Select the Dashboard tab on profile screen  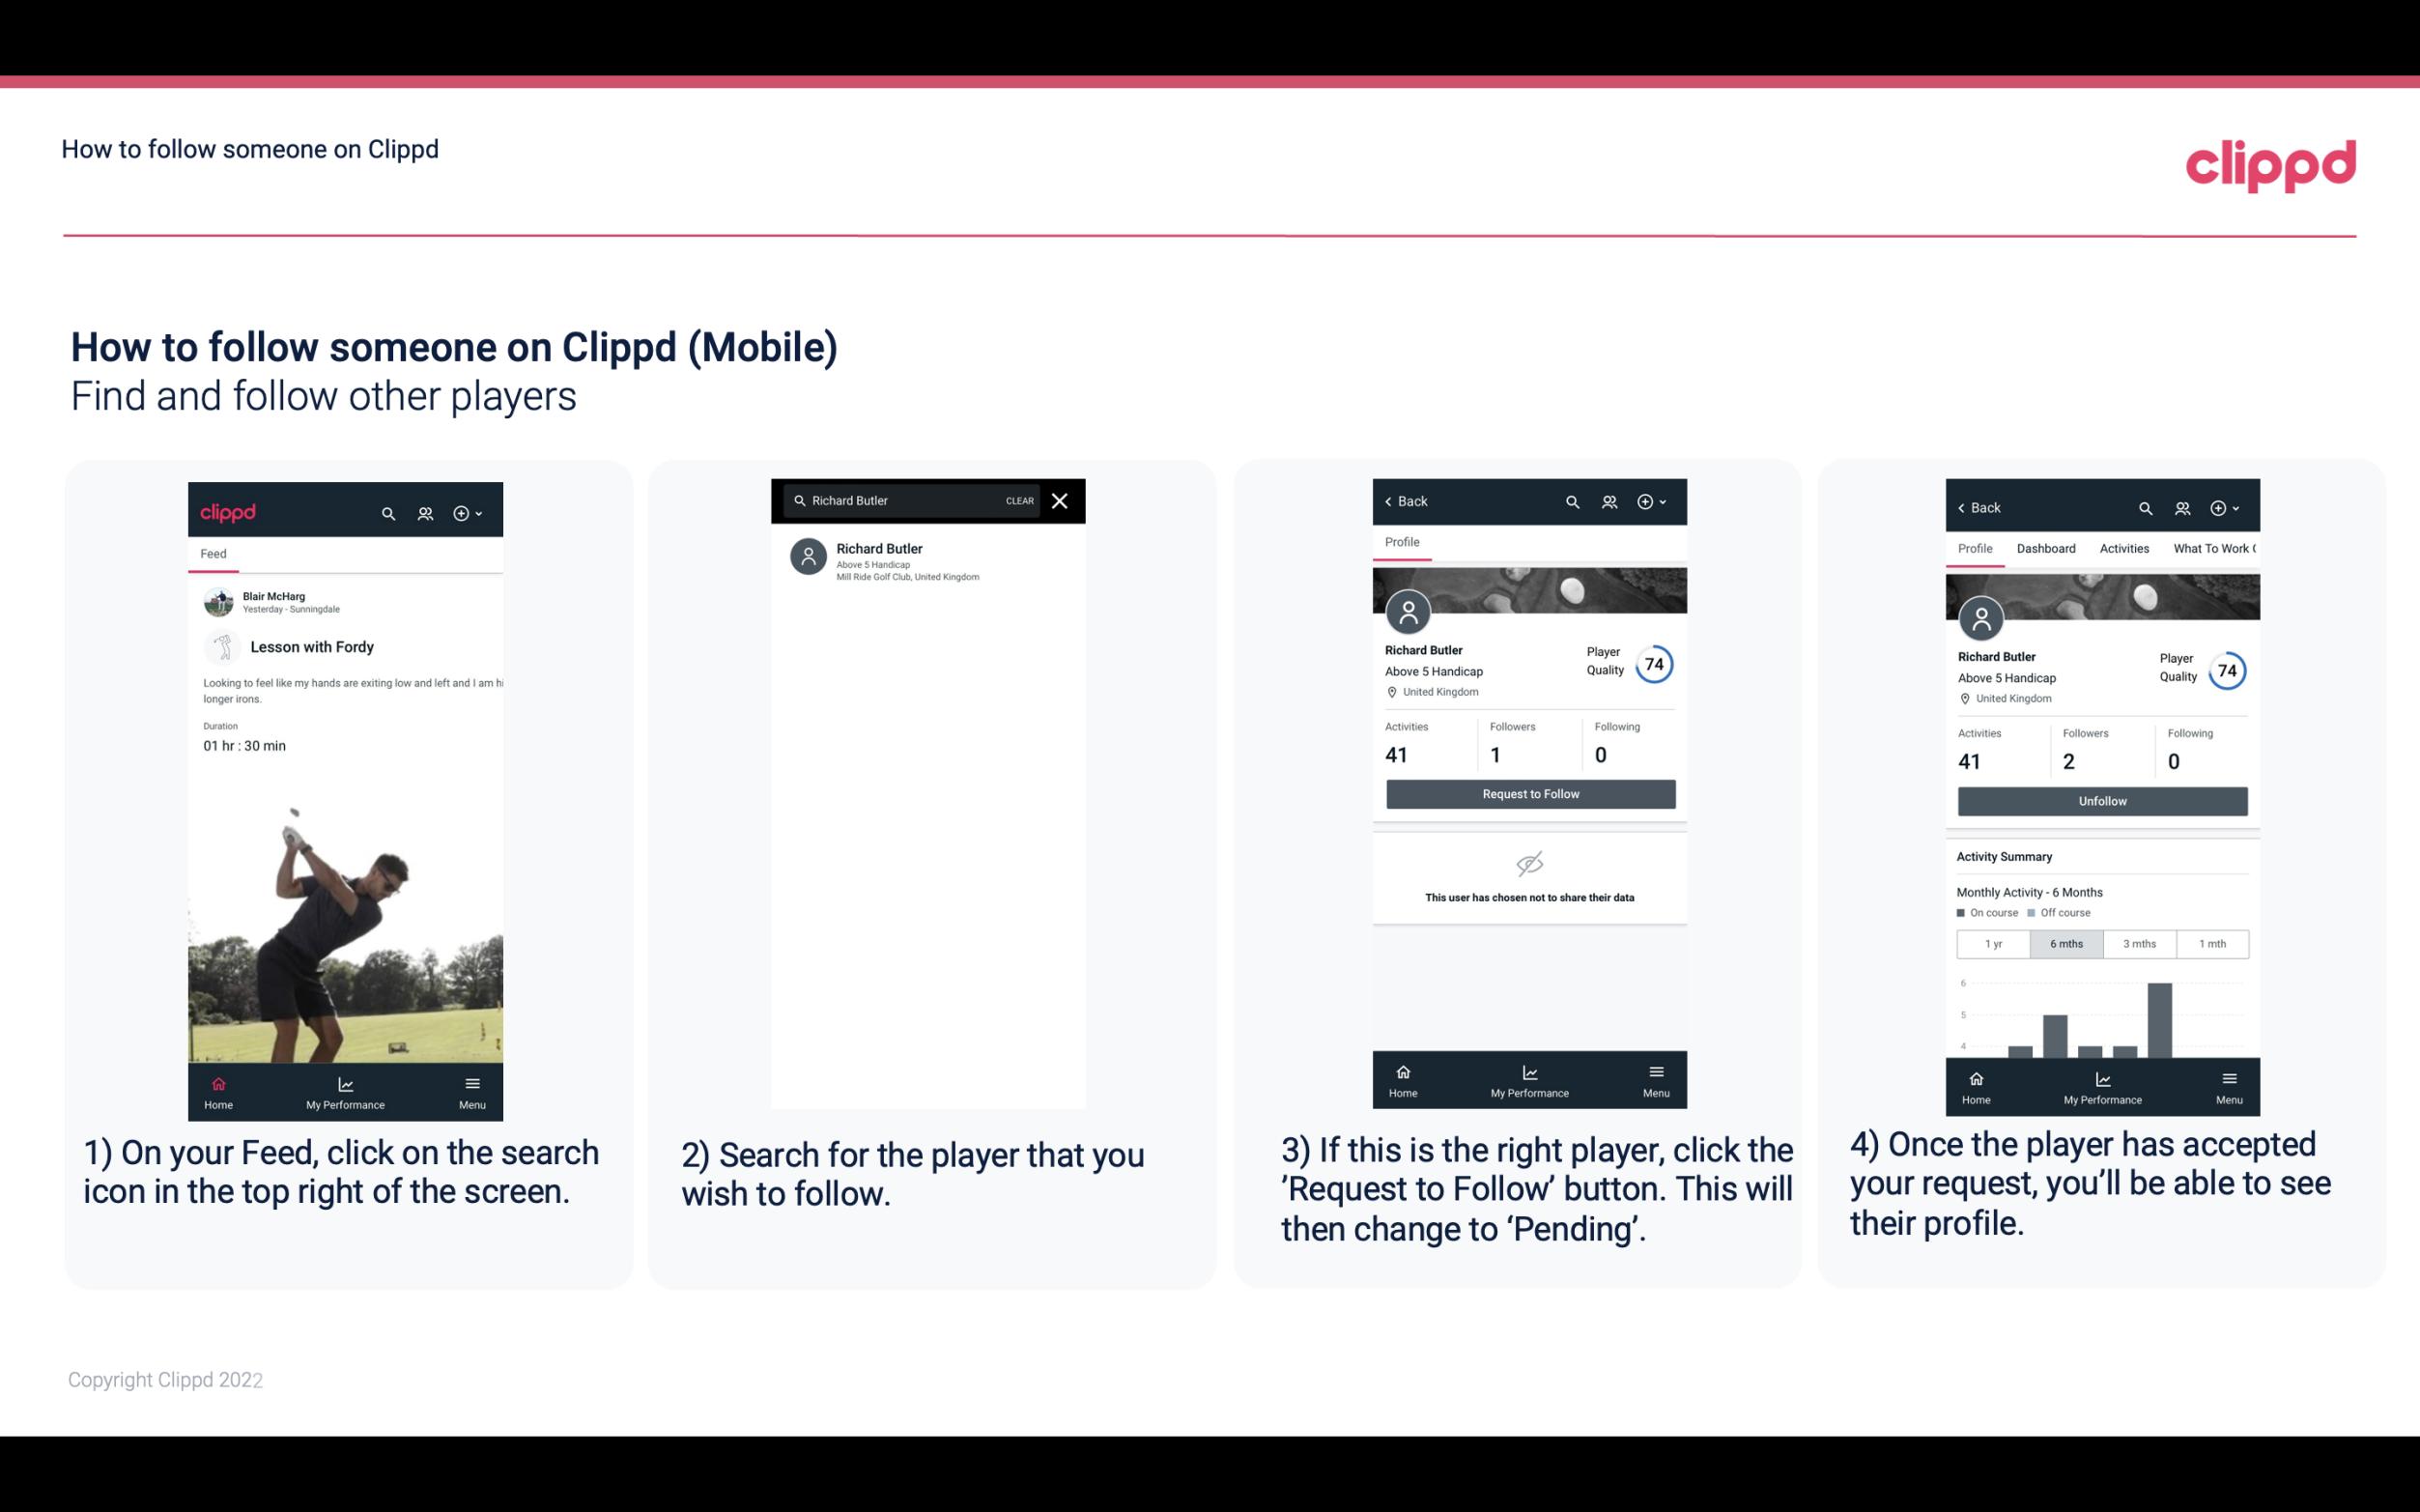point(2046,547)
